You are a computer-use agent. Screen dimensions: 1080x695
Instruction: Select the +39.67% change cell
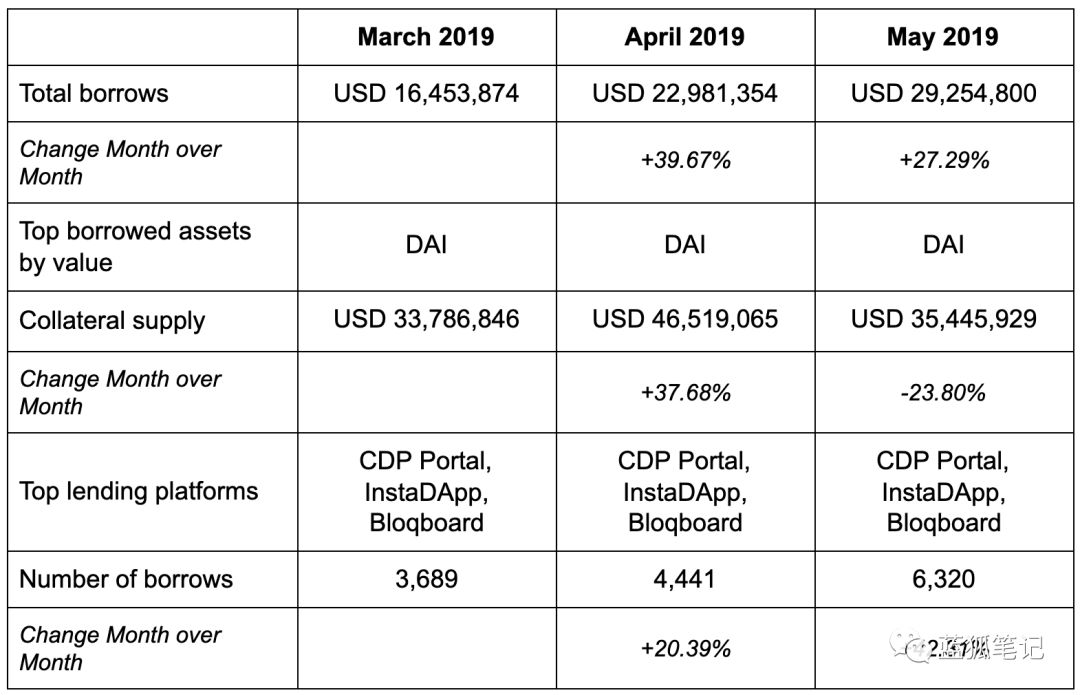[x=685, y=160]
